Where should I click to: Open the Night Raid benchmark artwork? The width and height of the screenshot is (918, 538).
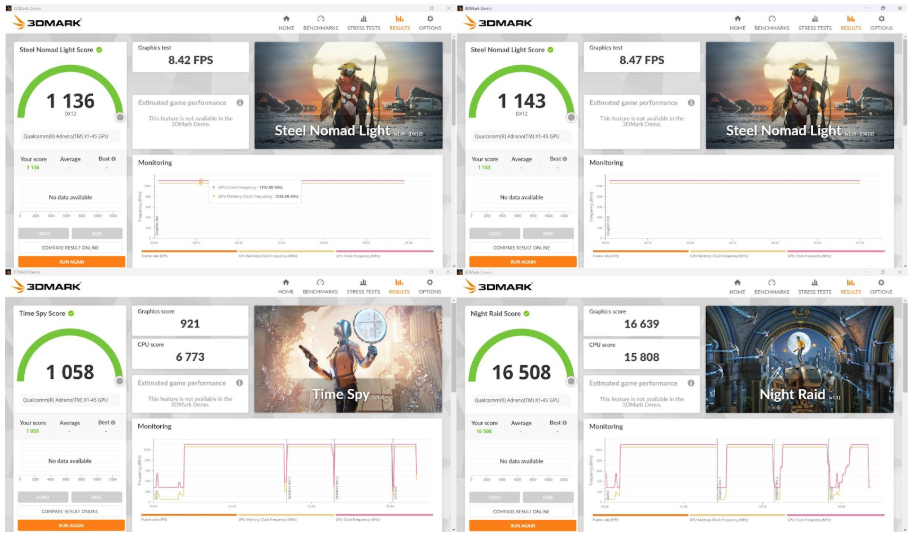(800, 359)
